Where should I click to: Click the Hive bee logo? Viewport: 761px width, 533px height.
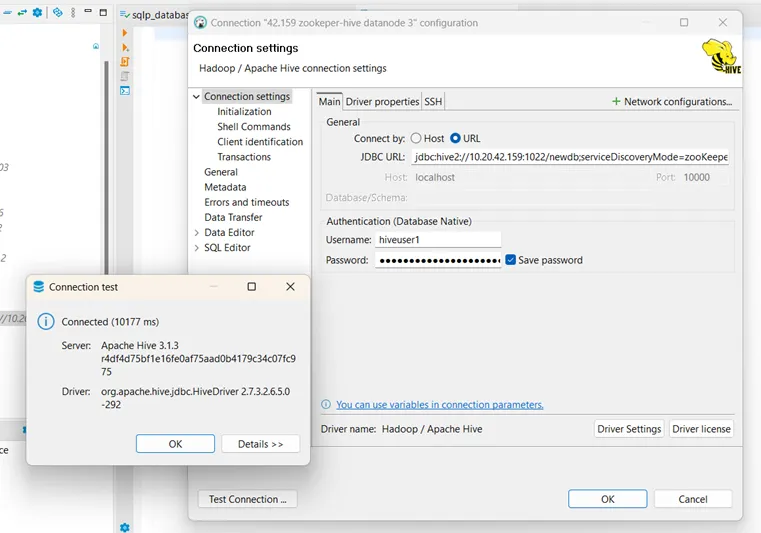[x=722, y=56]
